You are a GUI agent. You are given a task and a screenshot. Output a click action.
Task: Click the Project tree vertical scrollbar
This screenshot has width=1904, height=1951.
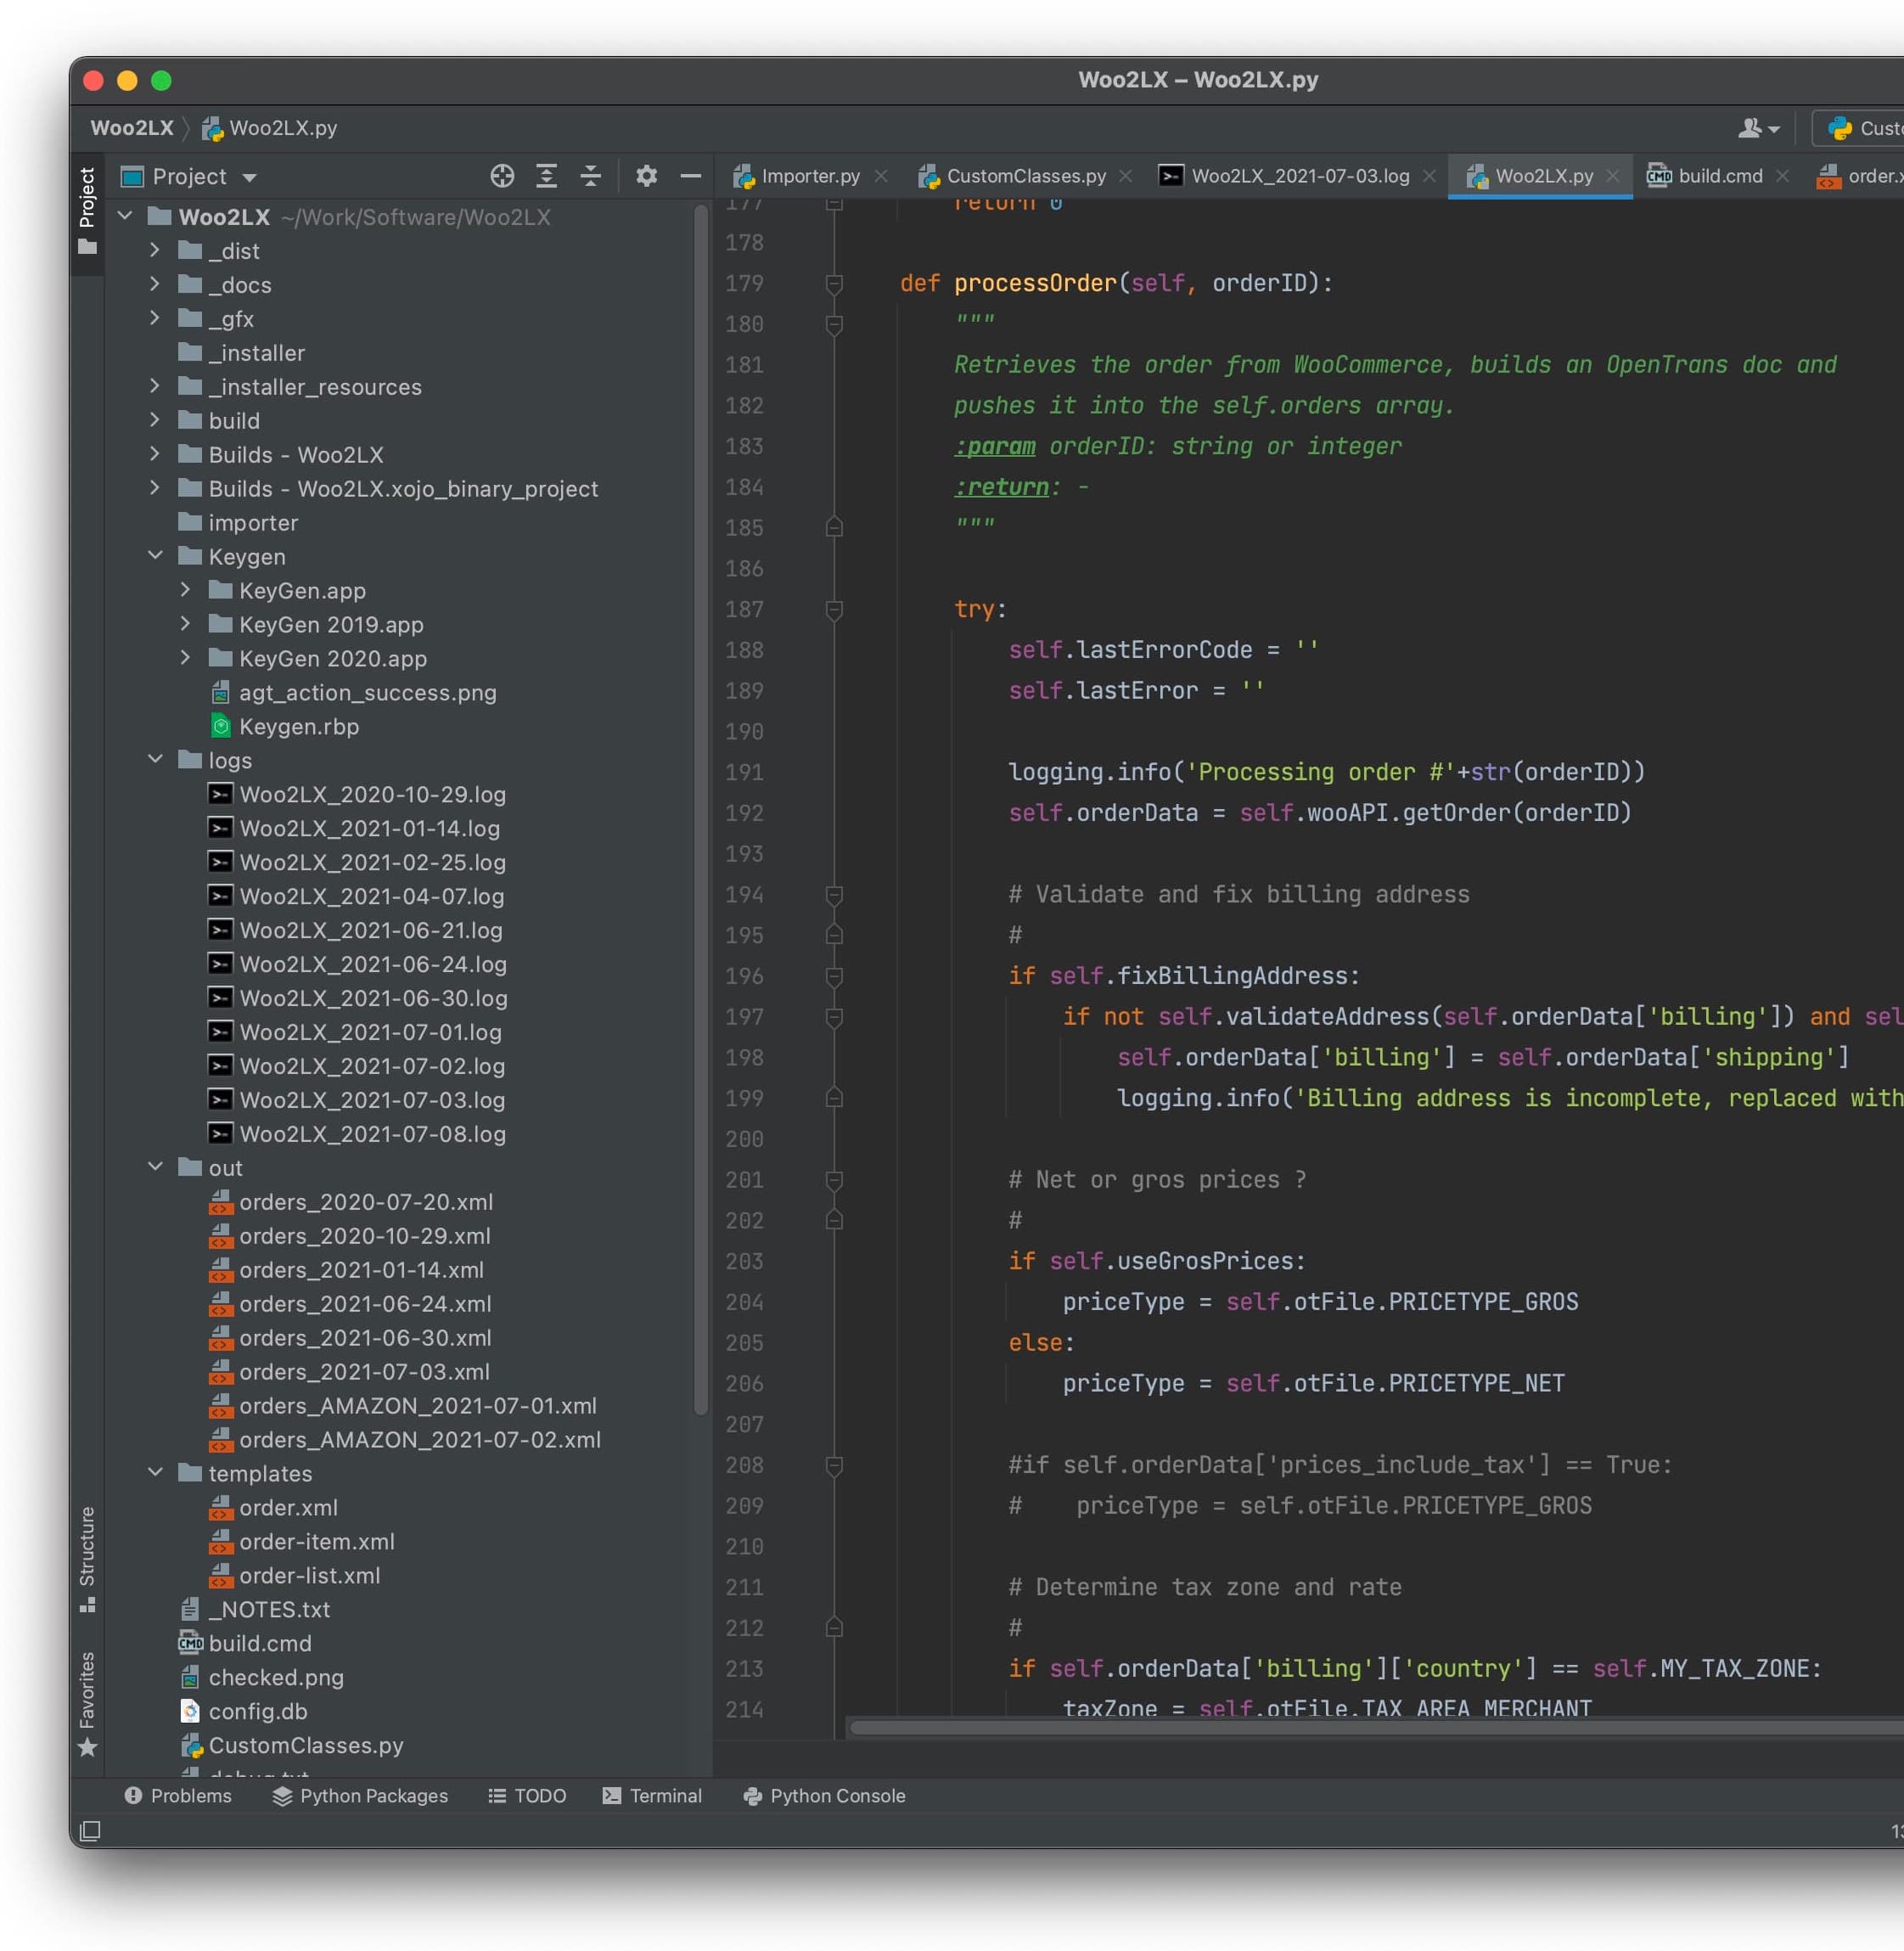coord(701,808)
